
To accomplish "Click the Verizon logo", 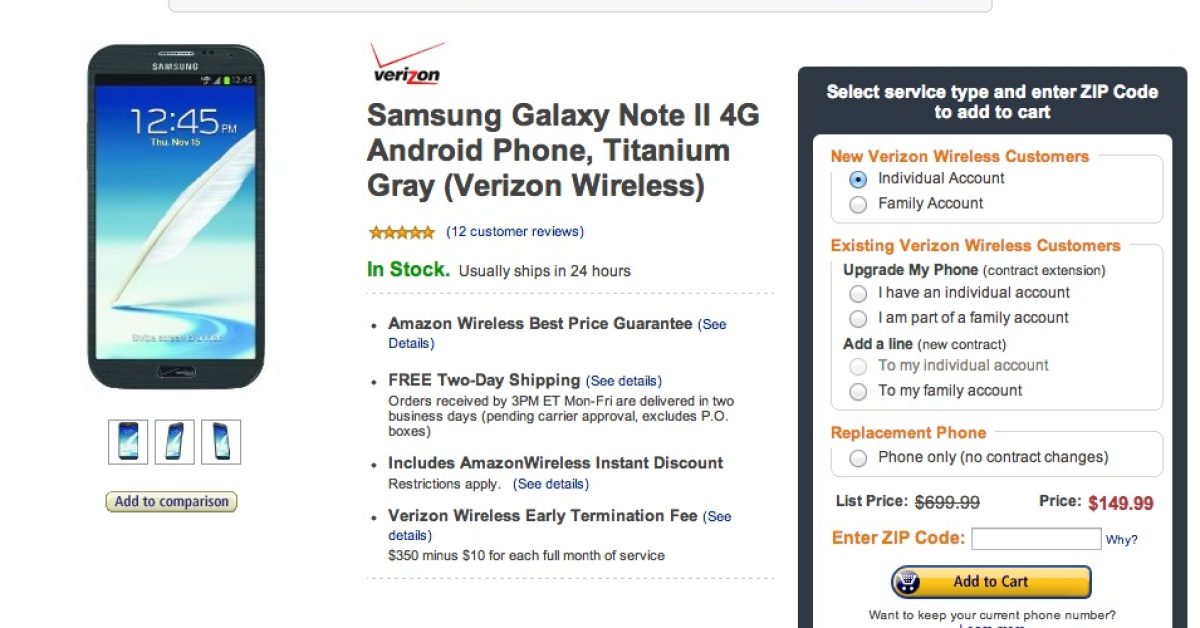I will (x=406, y=63).
